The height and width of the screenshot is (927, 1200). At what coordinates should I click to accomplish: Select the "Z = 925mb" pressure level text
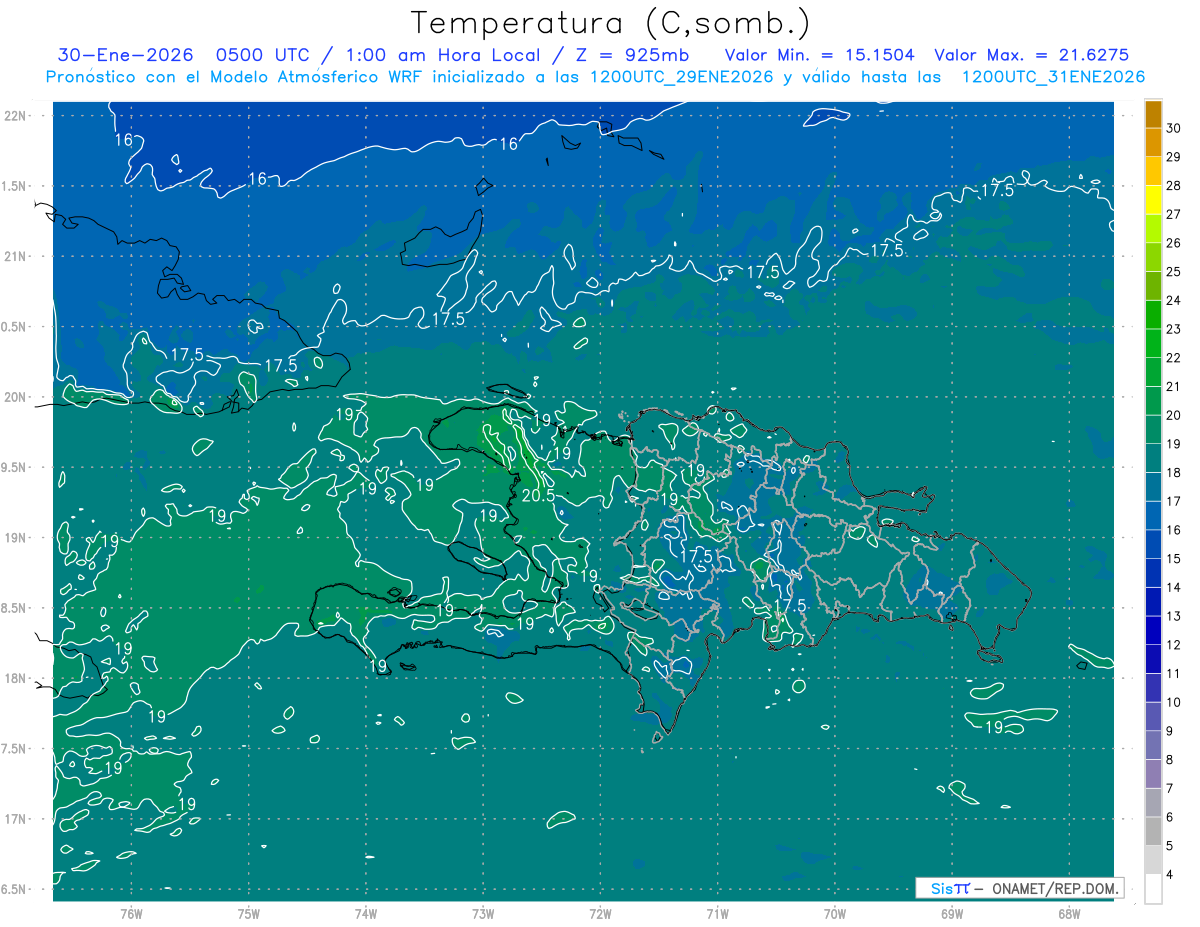pyautogui.click(x=629, y=55)
